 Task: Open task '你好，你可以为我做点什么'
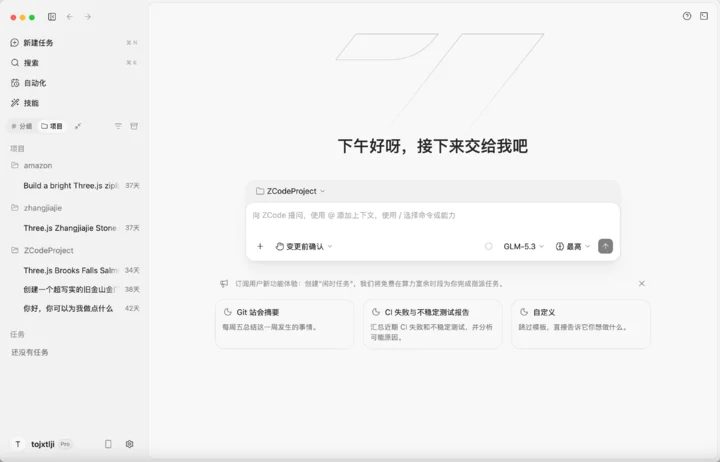click(73, 309)
